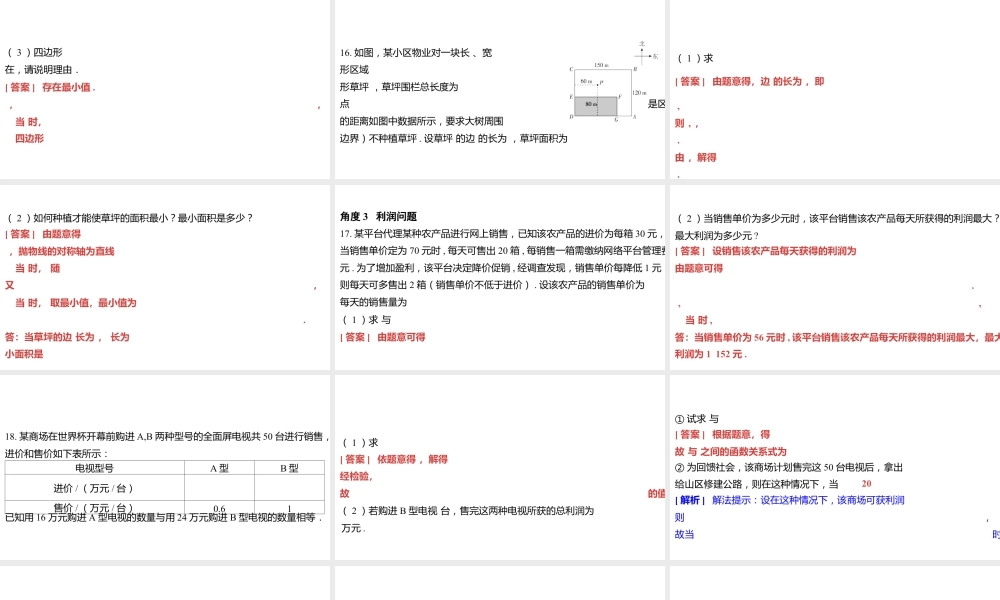
Task: Click the 电视型号 header cell of the table
Action: pos(95,467)
